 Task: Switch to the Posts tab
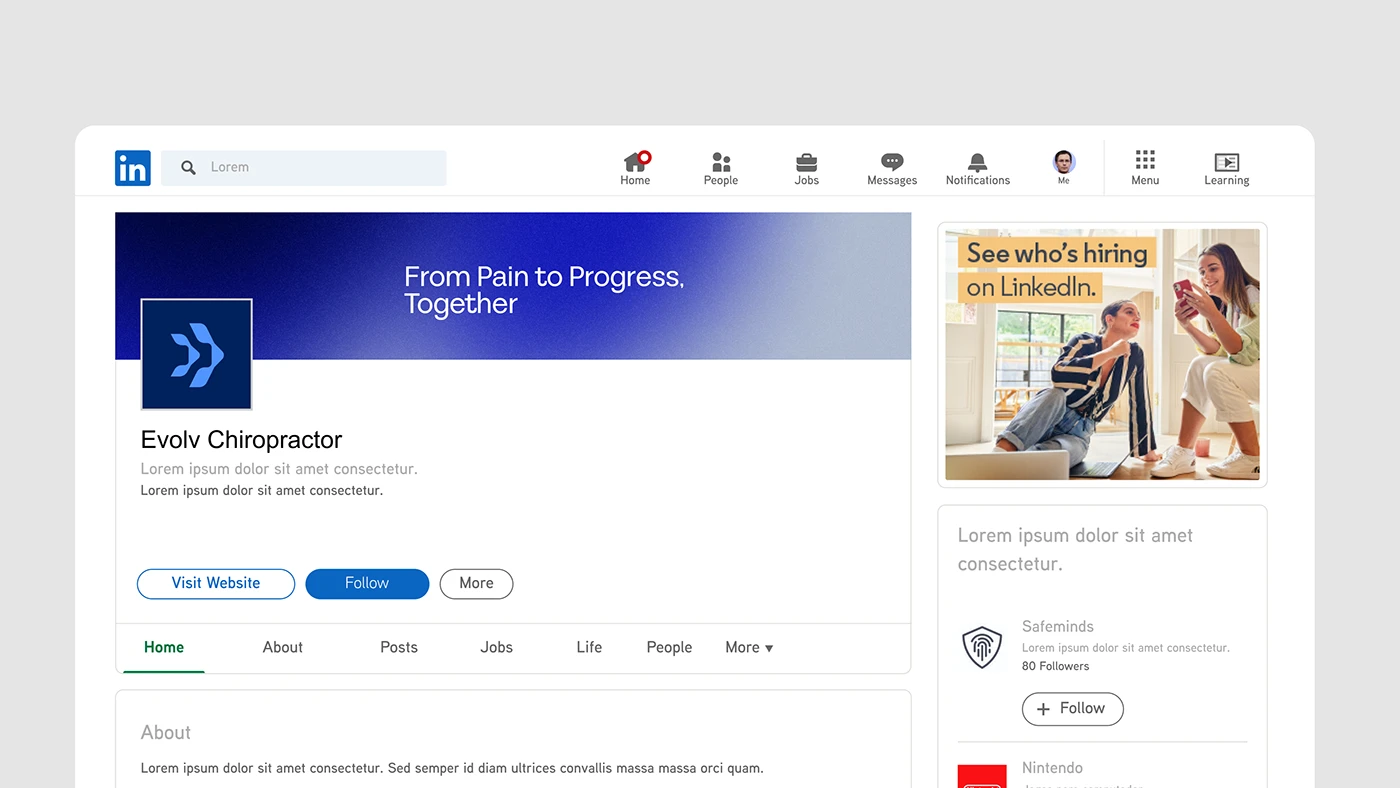click(398, 648)
